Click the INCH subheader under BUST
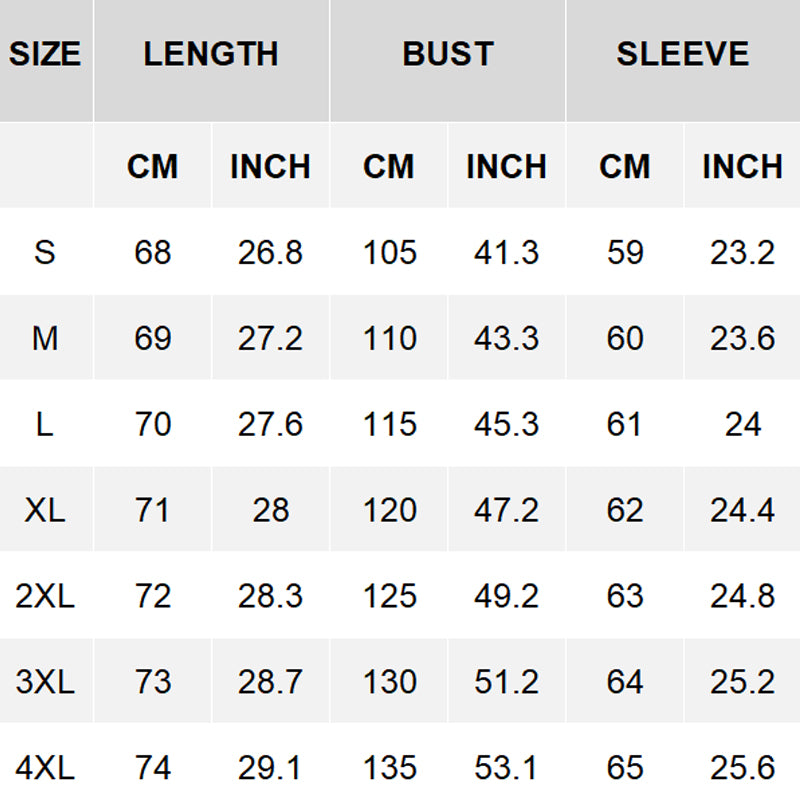Screen dimensions: 800x800 507,167
